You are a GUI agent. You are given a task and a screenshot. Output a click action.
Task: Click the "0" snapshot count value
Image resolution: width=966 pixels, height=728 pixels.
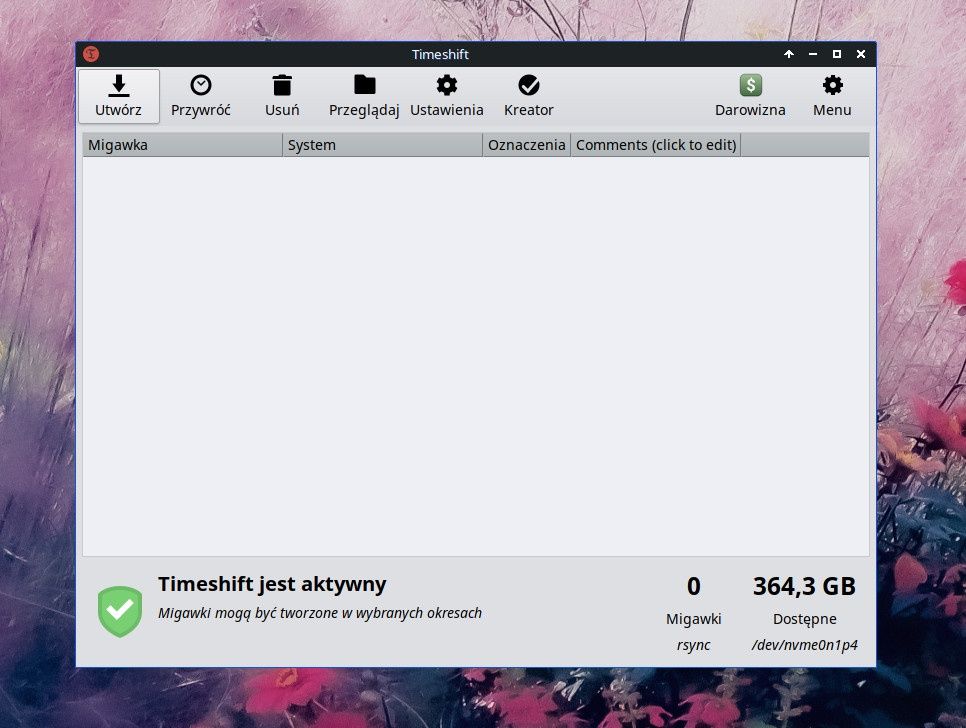click(694, 586)
